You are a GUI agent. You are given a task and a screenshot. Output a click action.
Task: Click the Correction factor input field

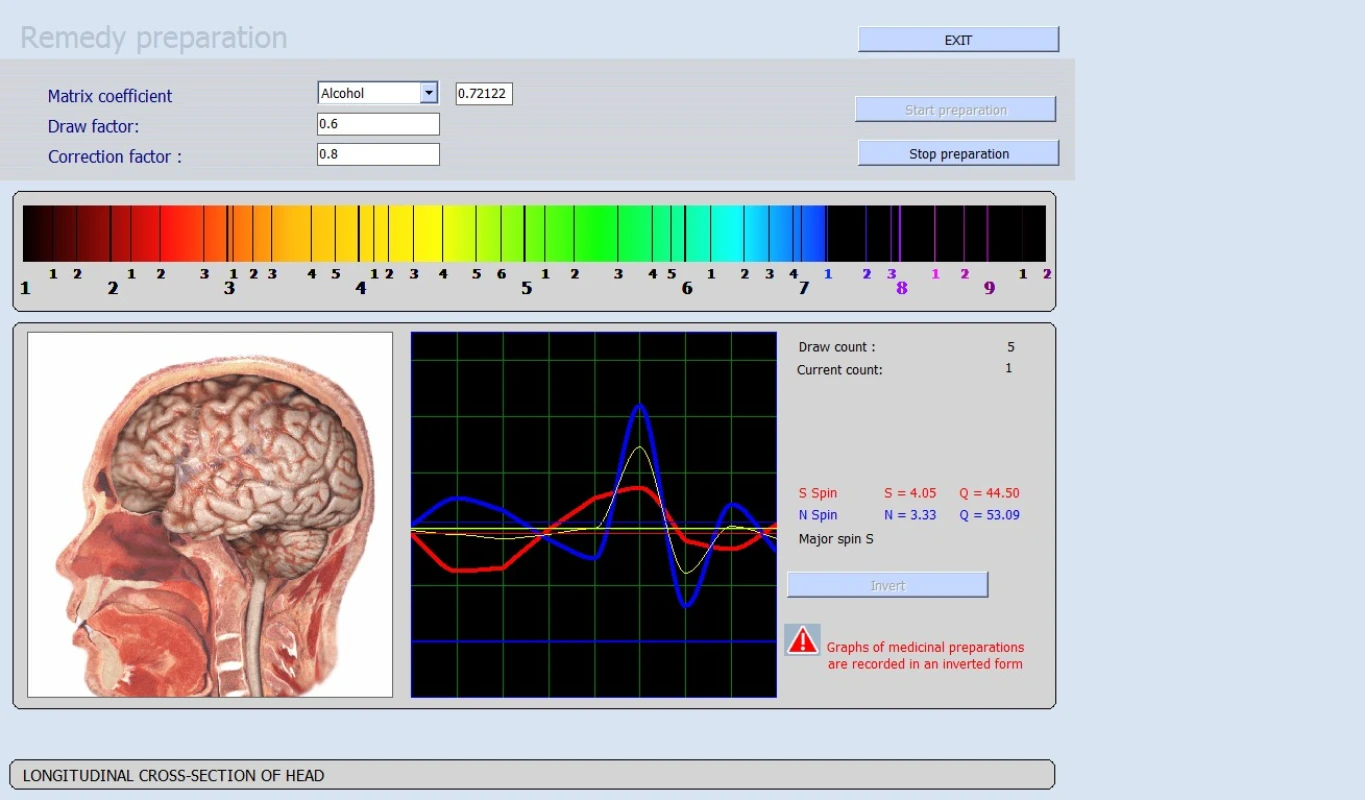378,154
